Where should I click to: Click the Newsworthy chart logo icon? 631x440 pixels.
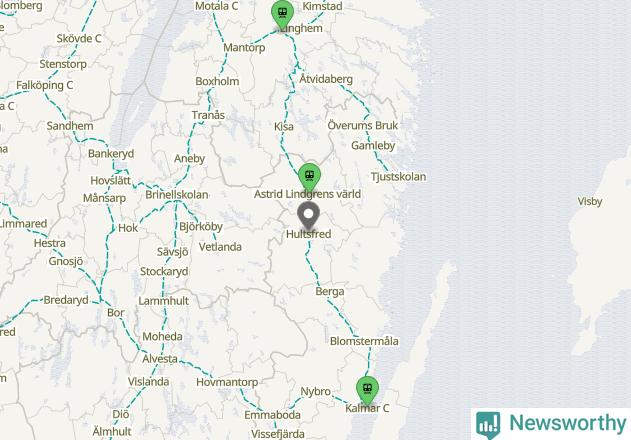pos(488,425)
